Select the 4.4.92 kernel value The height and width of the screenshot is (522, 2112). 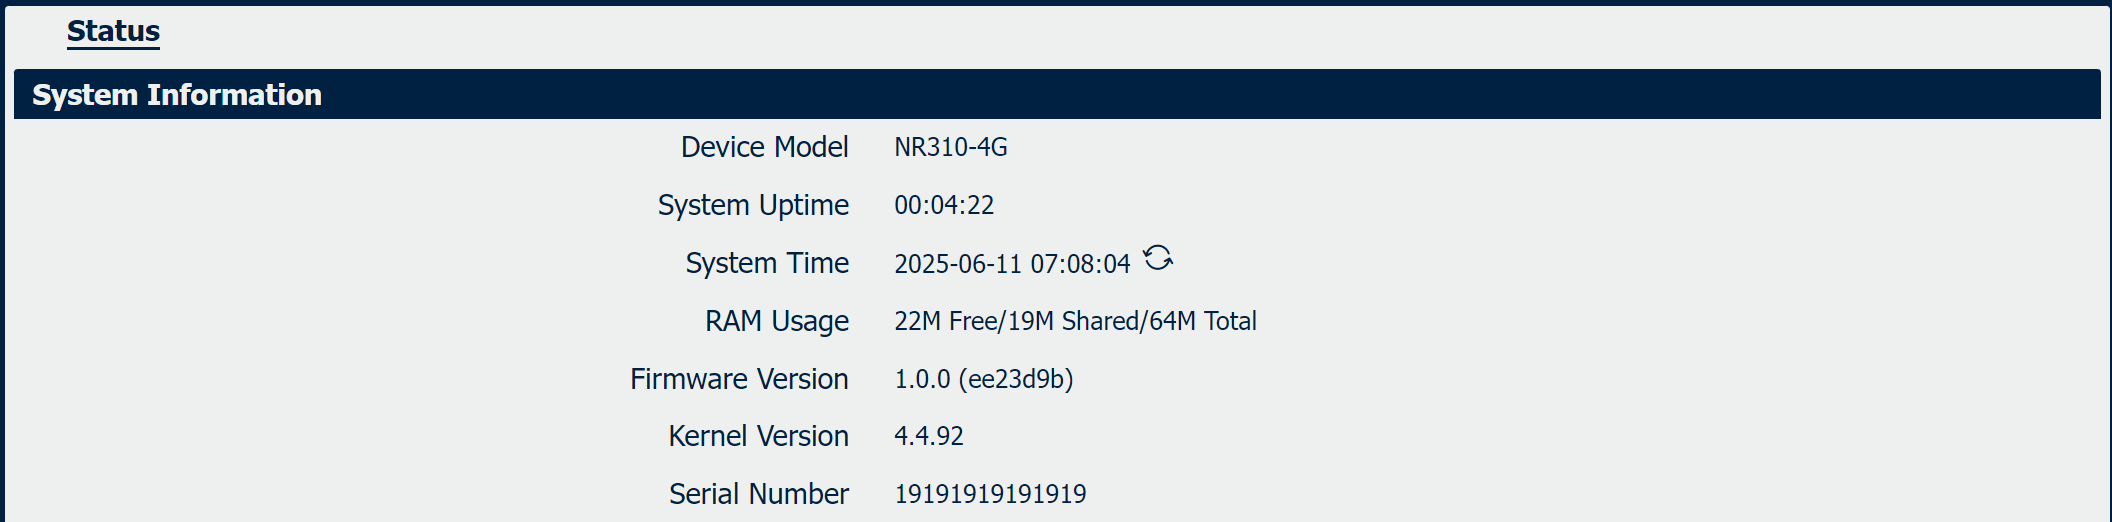[x=929, y=436]
